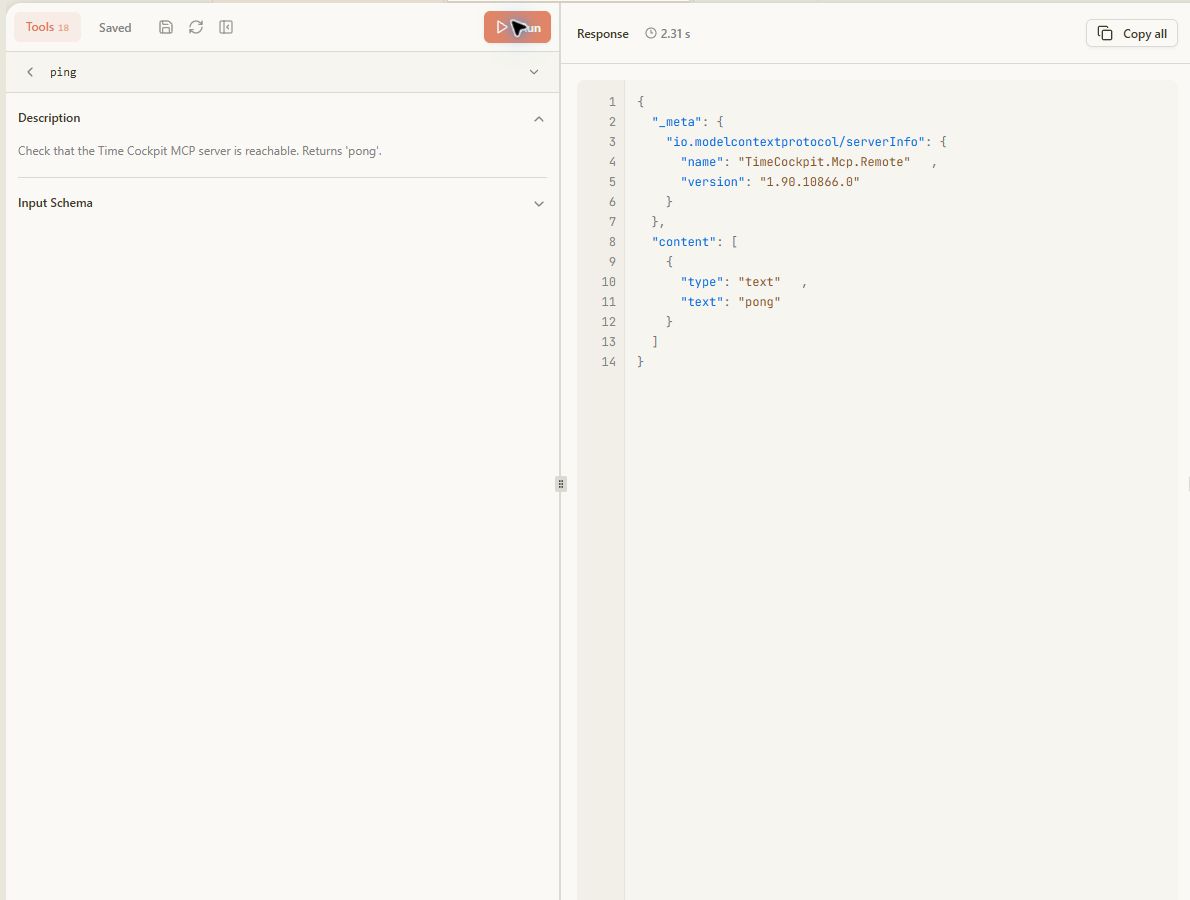Click the "io.modelcontextprotocol/serverInfo" key
Viewport: 1190px width, 900px height.
pos(795,142)
